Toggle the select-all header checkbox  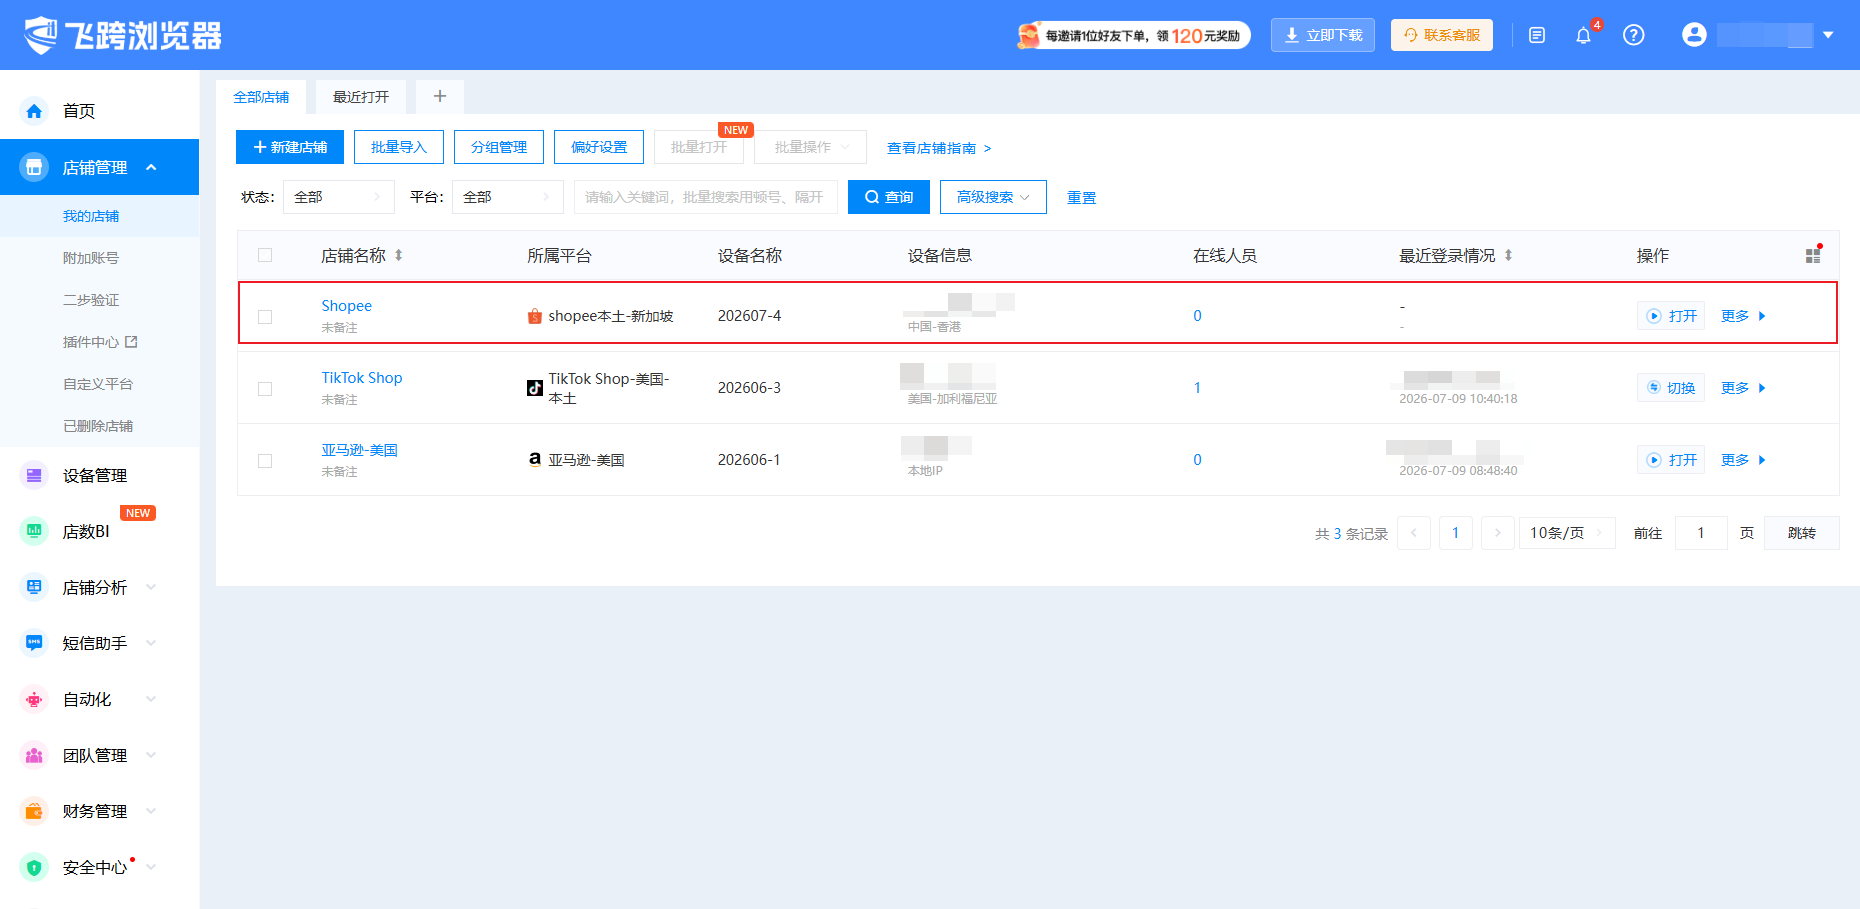[x=265, y=255]
